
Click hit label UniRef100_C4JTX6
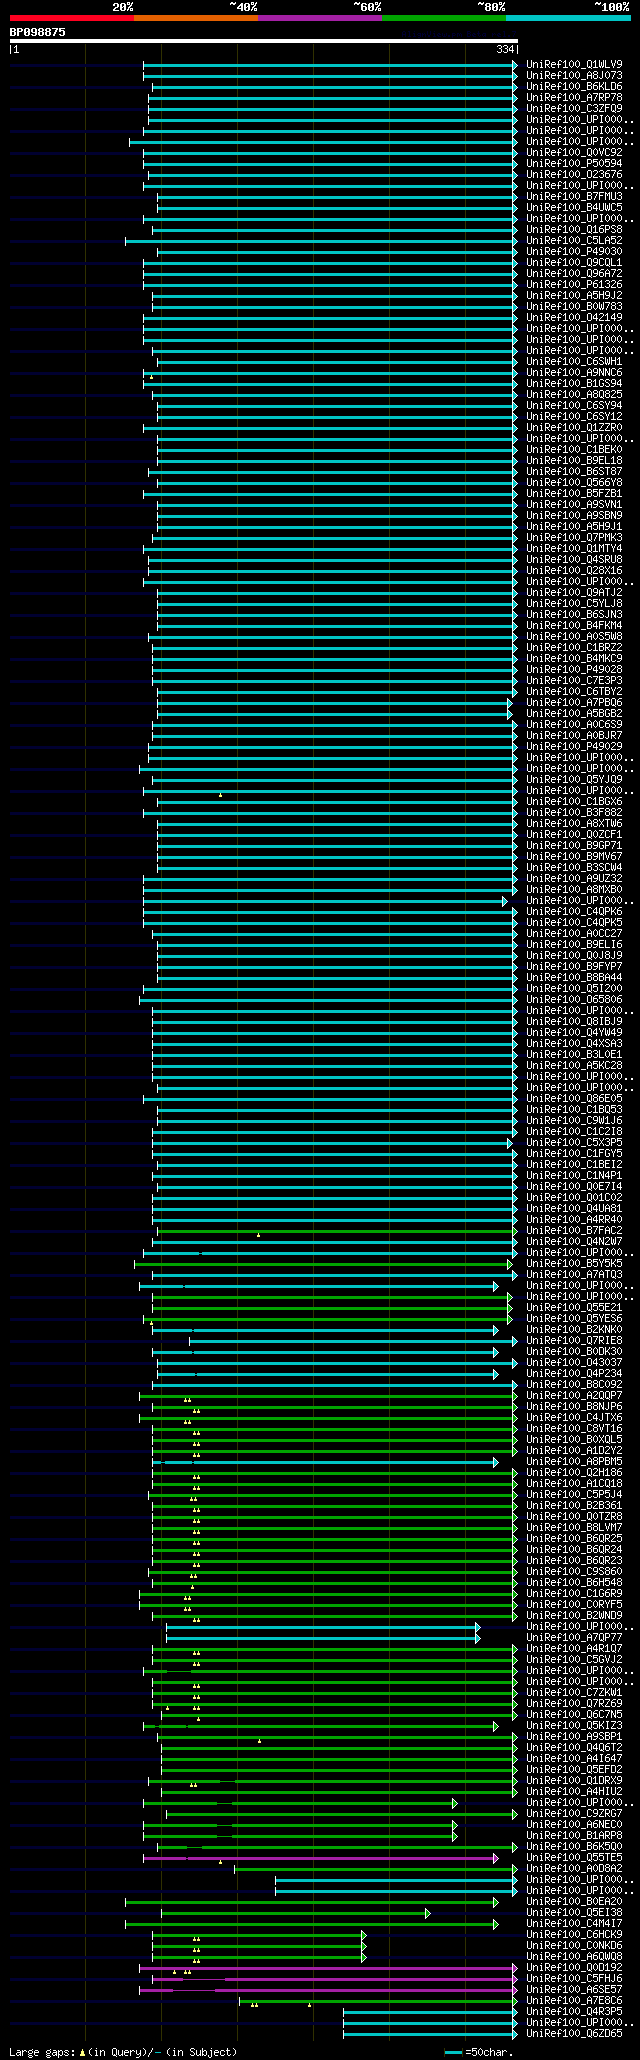[x=574, y=1417]
